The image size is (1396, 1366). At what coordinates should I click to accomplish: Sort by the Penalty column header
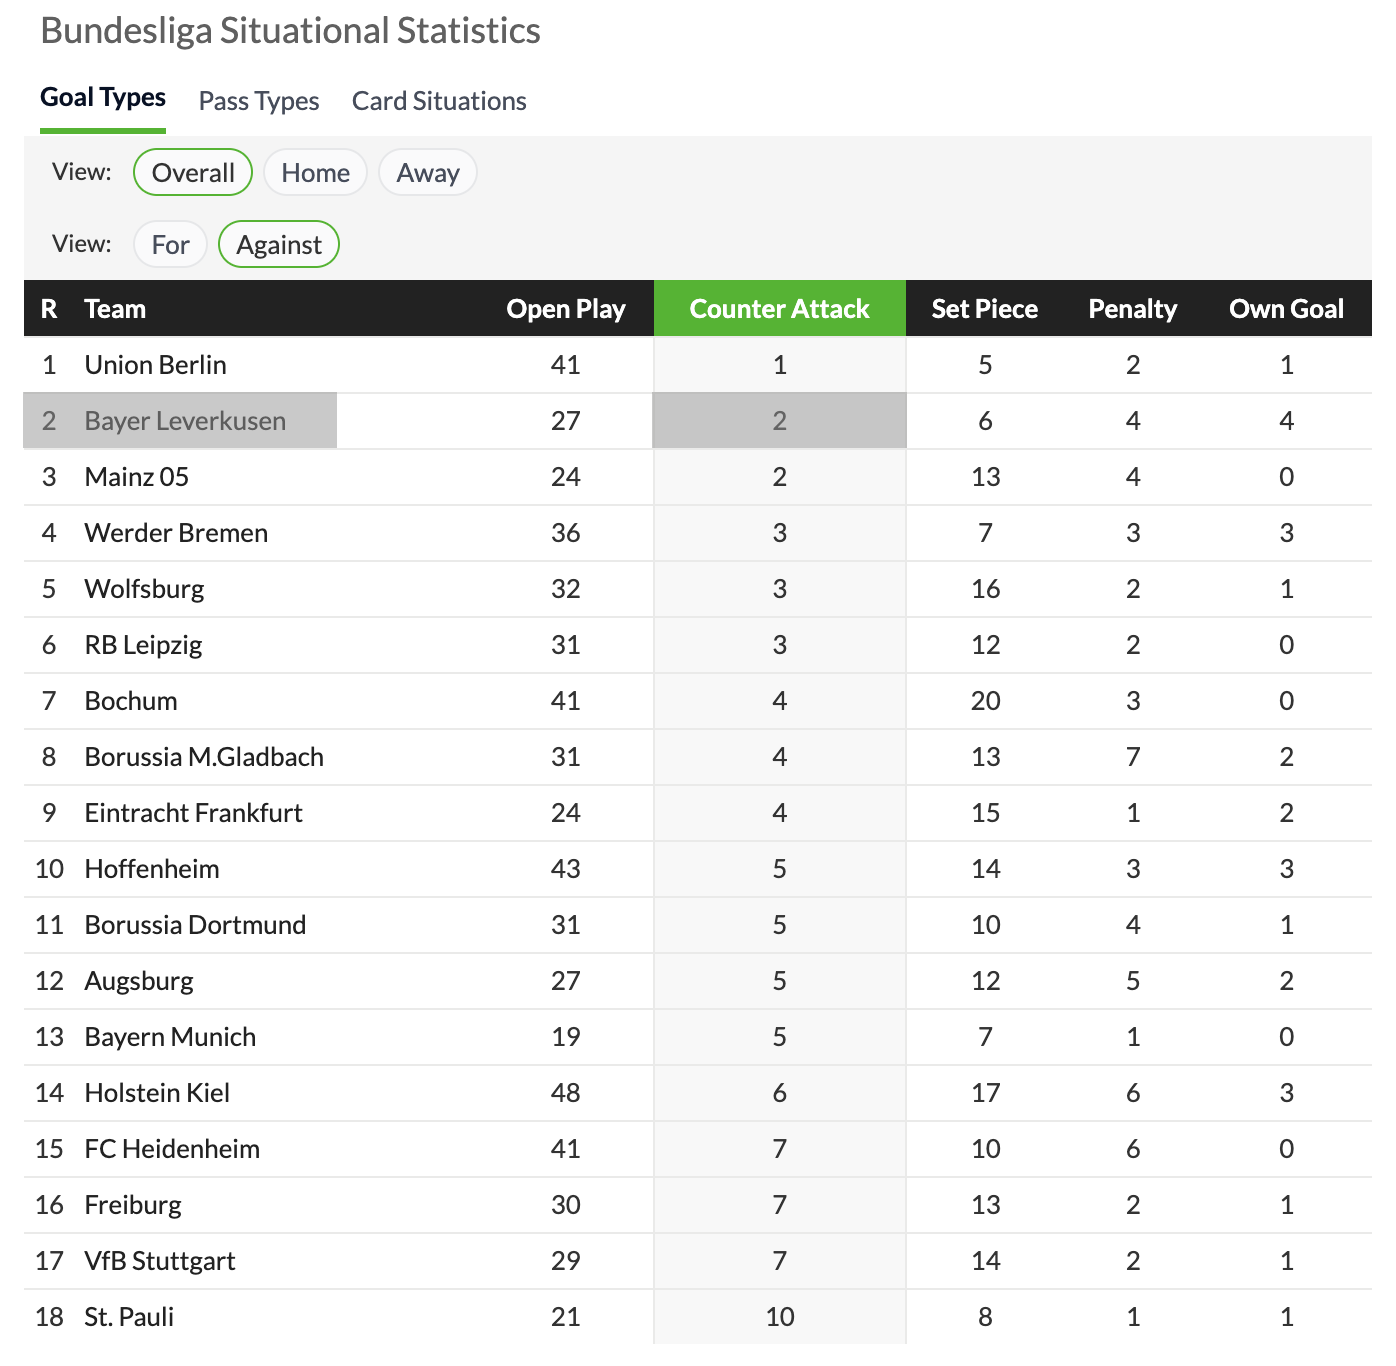click(x=1132, y=309)
